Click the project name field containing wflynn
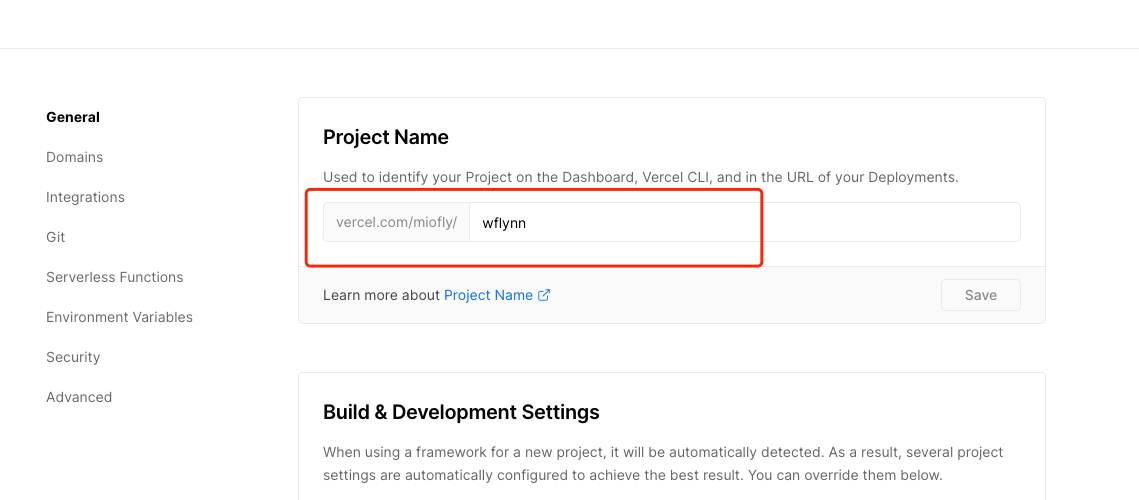Screen dimensions: 1139x500 click(745, 222)
